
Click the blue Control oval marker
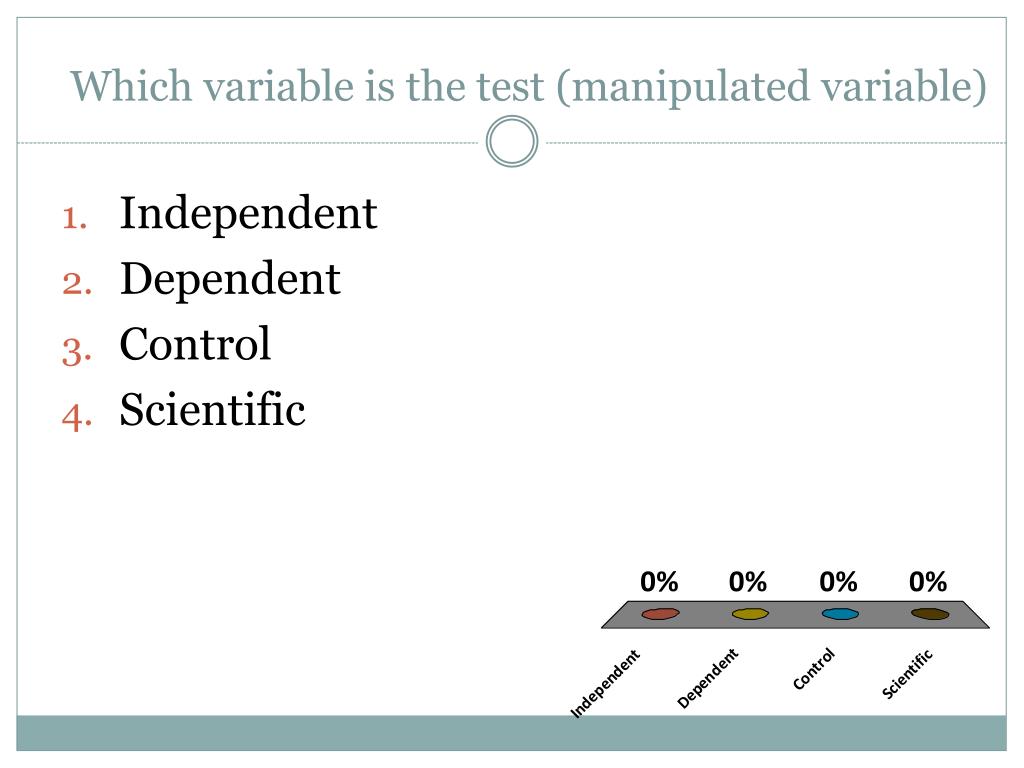coord(840,613)
